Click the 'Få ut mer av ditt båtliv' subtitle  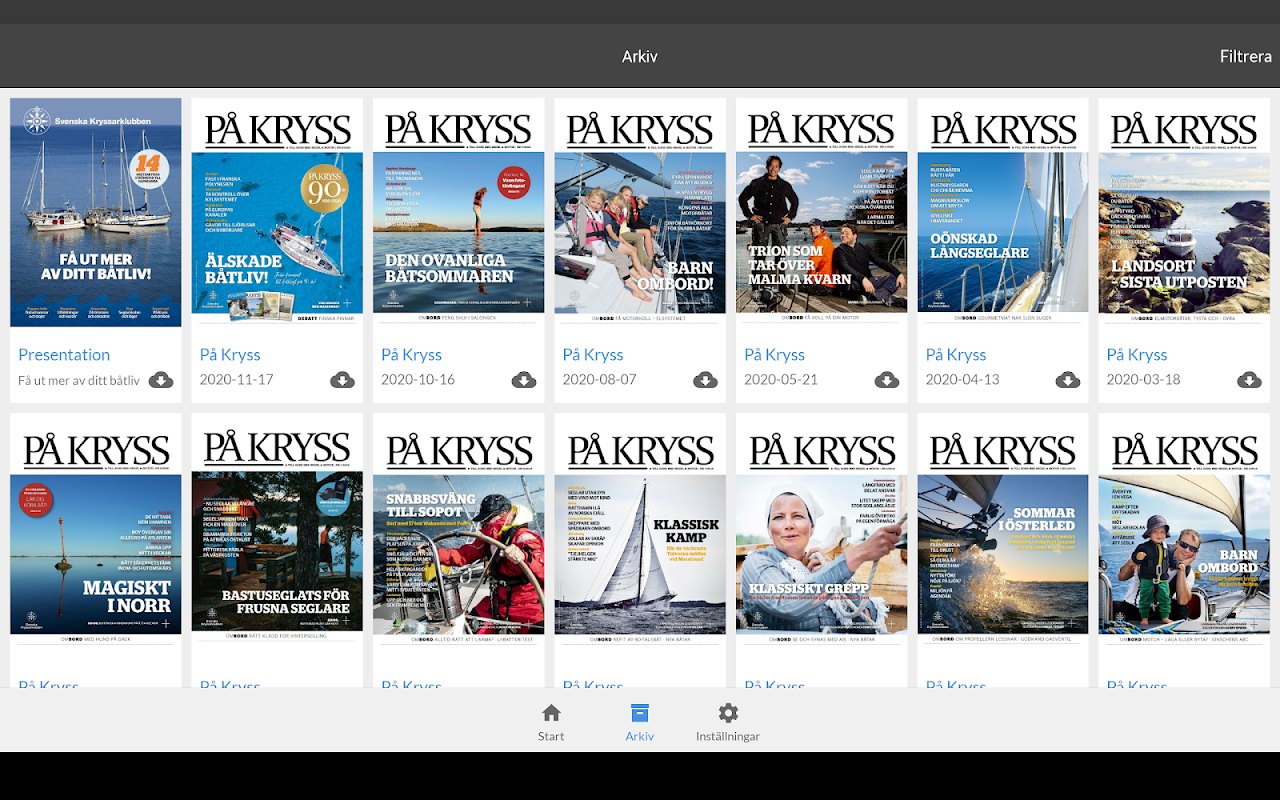pos(79,381)
